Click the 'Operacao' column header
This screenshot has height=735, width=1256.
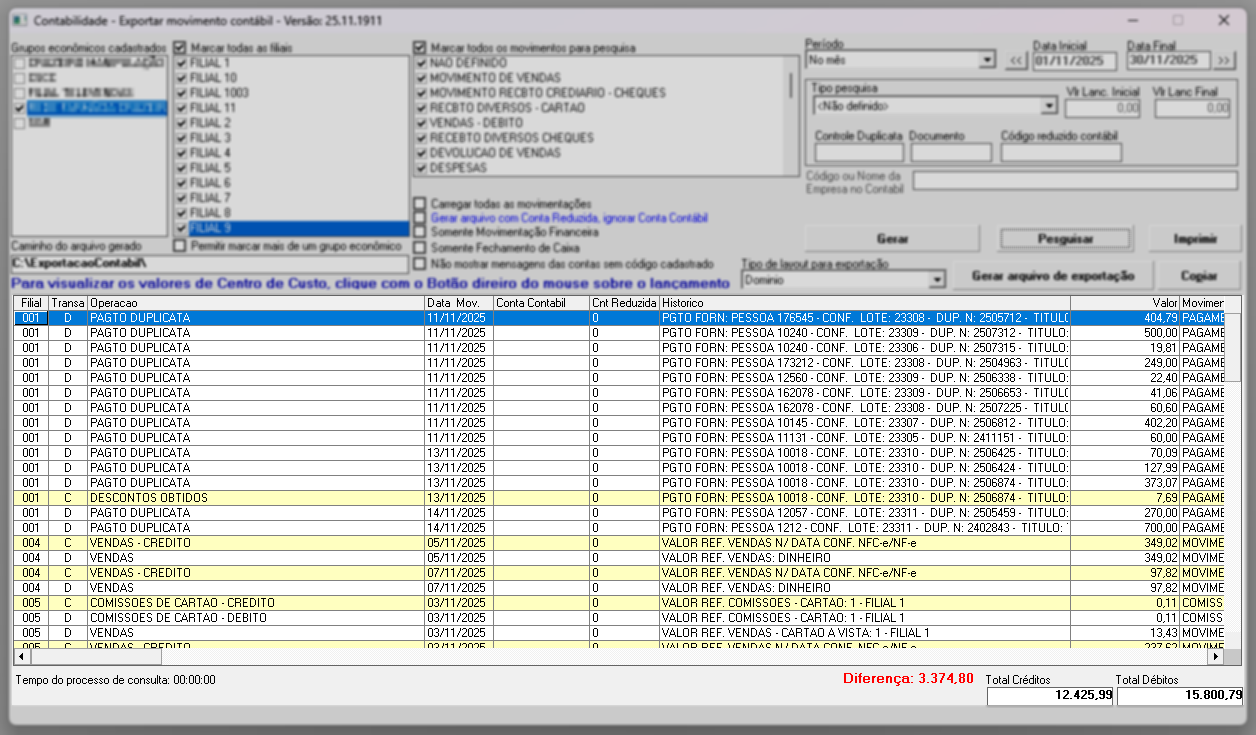pos(255,302)
